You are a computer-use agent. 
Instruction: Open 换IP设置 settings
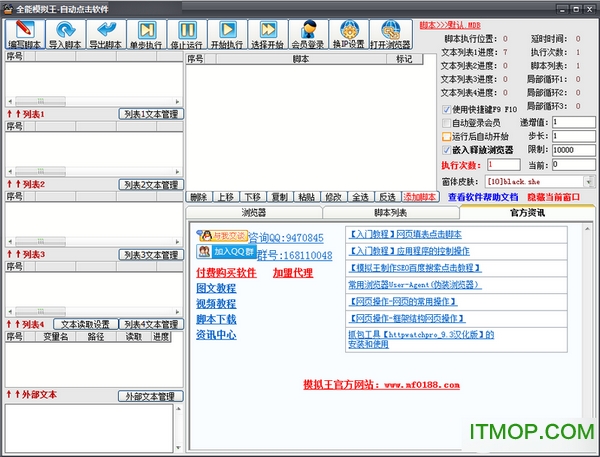349,34
